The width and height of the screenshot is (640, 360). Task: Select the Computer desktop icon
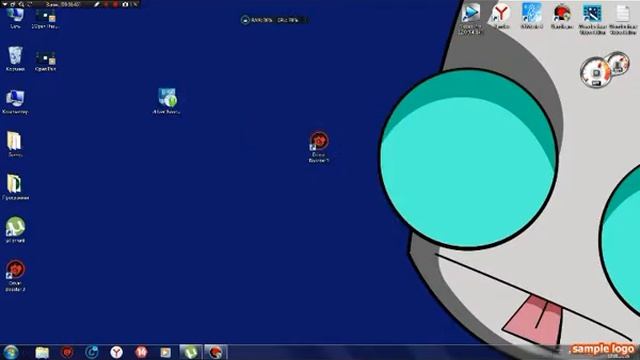(x=15, y=102)
